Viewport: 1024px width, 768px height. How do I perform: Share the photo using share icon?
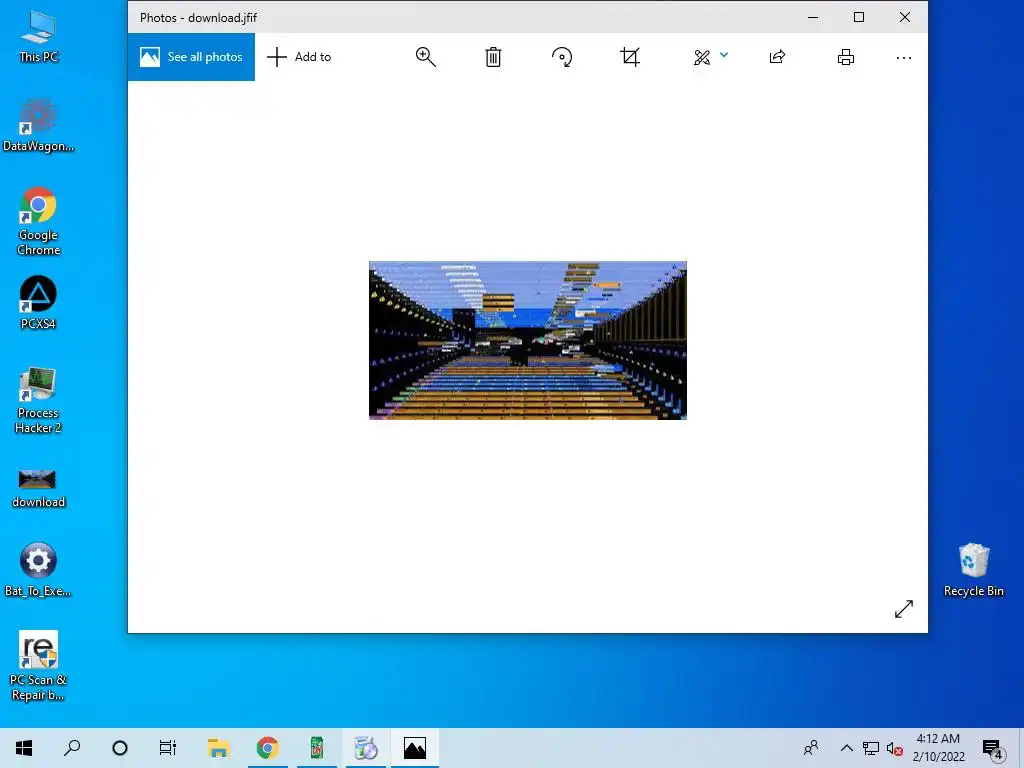click(x=777, y=57)
